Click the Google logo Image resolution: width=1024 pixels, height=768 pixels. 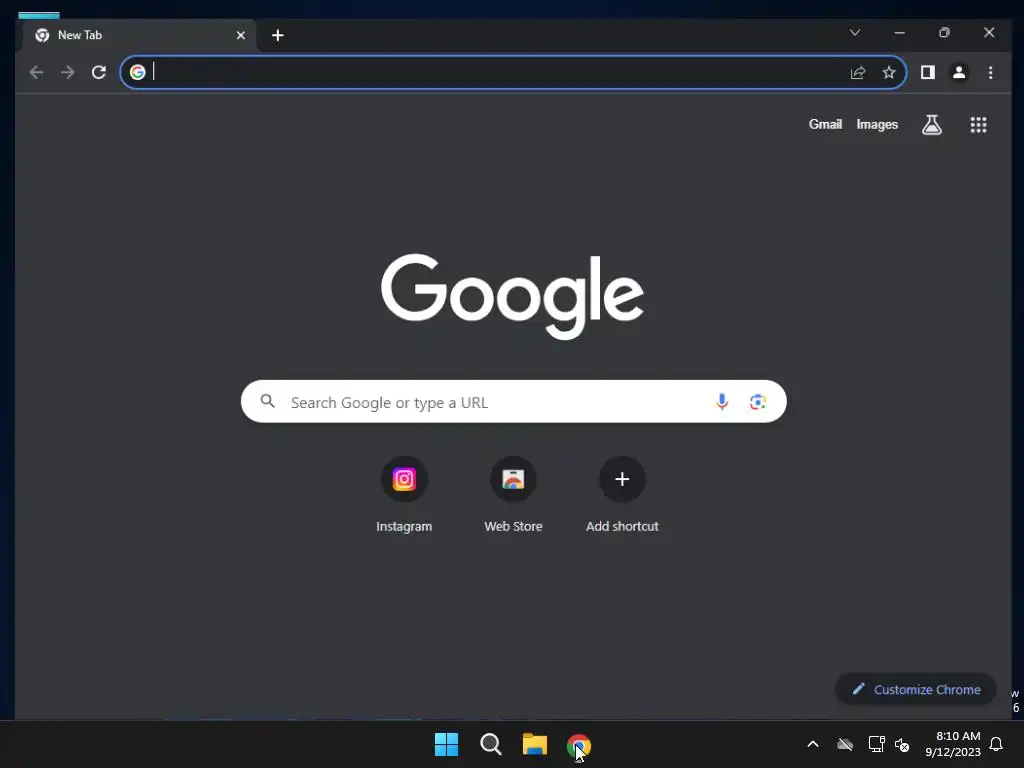coord(513,296)
